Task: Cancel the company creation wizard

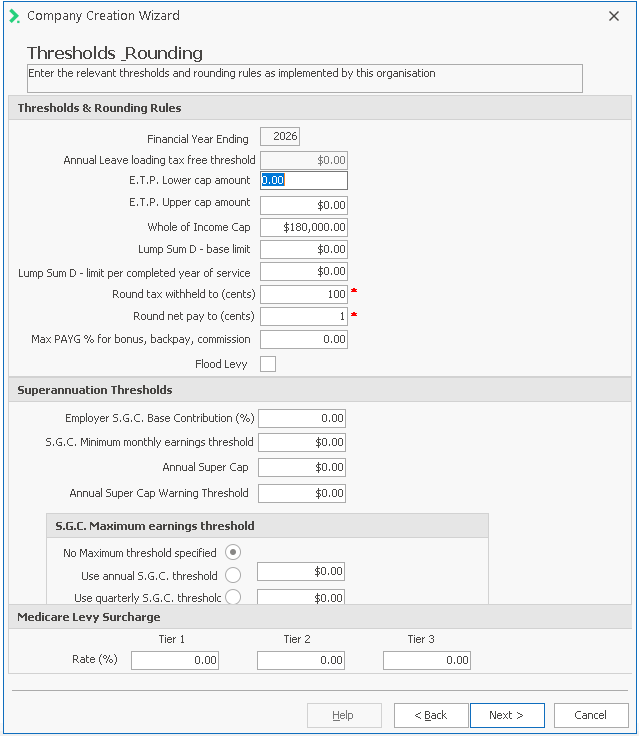Action: [x=590, y=715]
